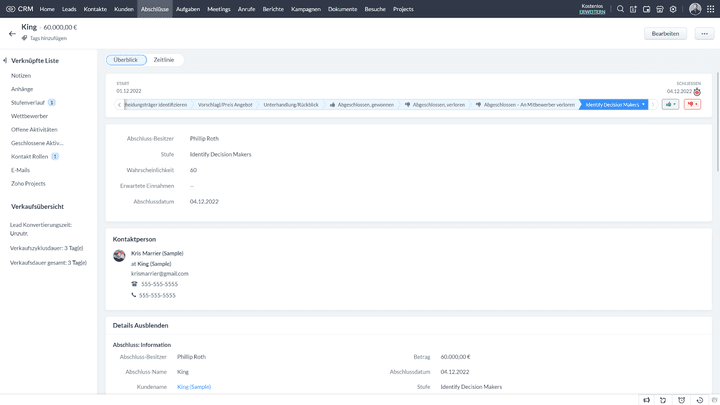This screenshot has width=720, height=405.
Task: Click the quick create plus icon
Action: click(633, 9)
